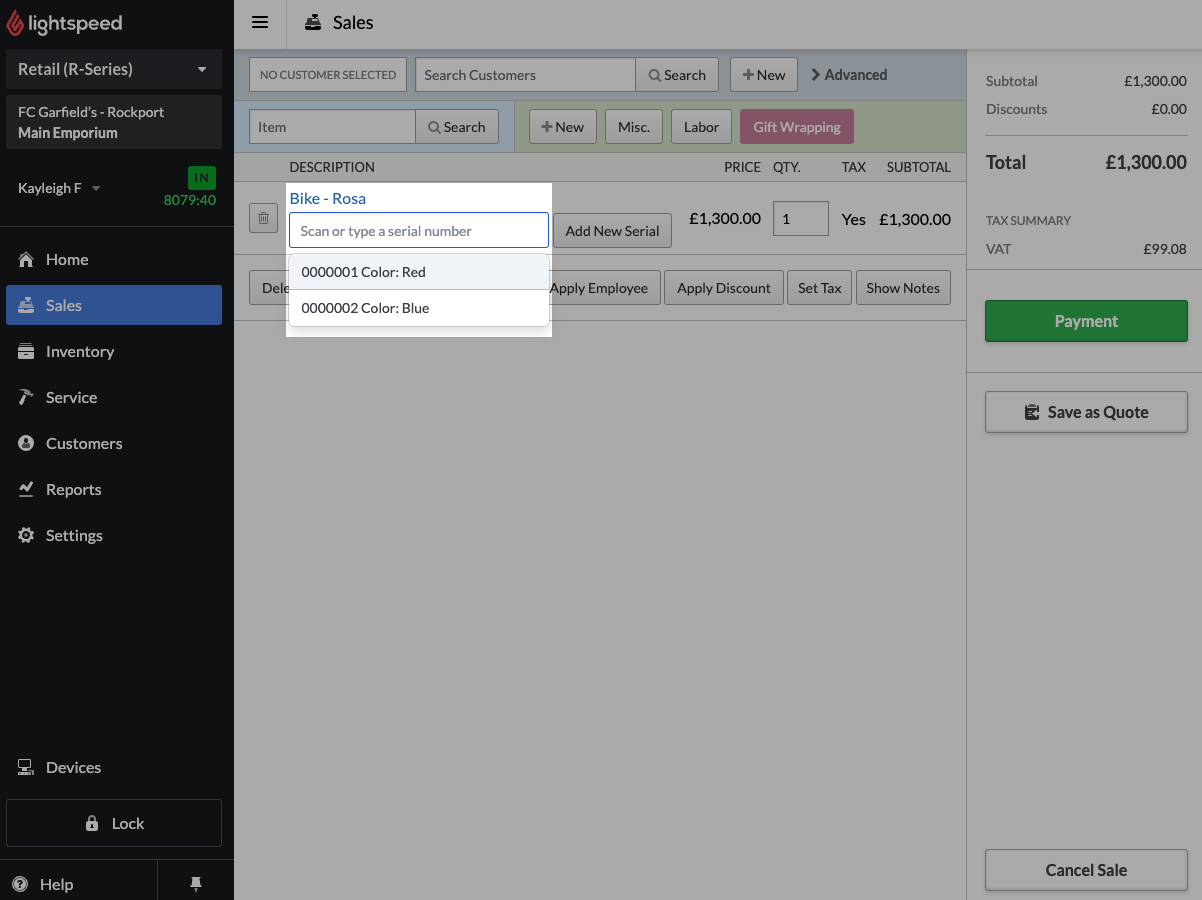Image resolution: width=1202 pixels, height=900 pixels.
Task: Open Service in the sidebar
Action: (x=114, y=397)
